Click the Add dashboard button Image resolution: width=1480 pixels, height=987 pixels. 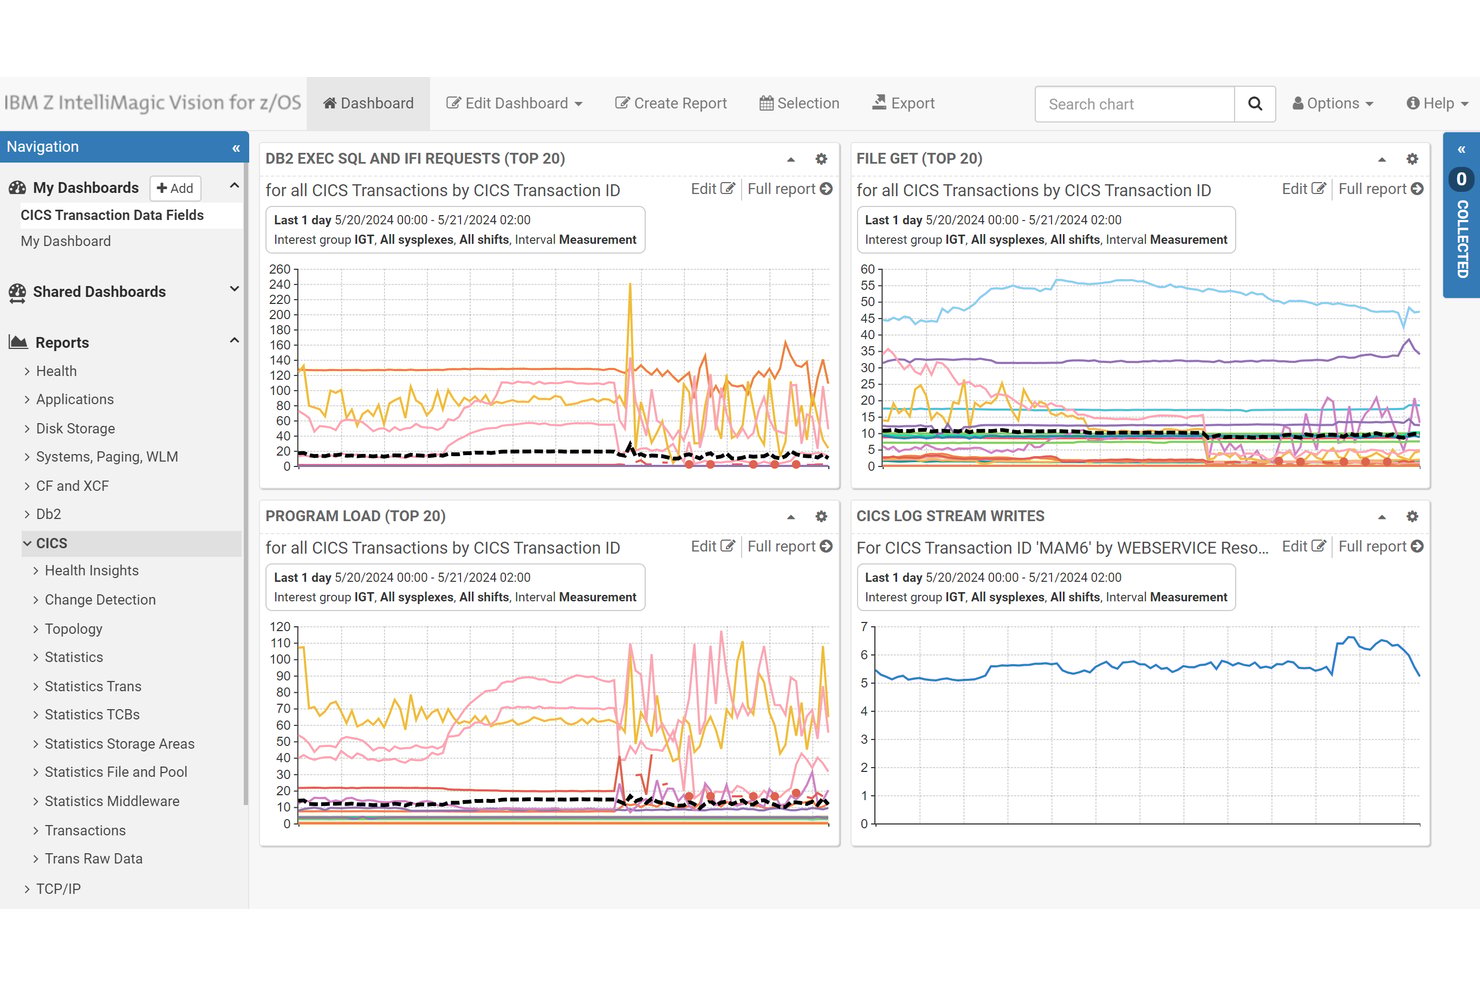click(175, 188)
